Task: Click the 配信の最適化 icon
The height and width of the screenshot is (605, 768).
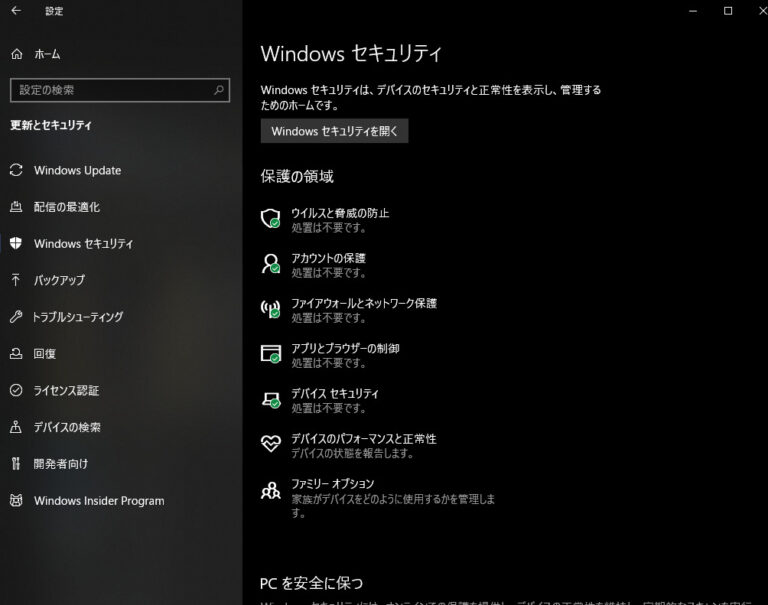Action: [x=16, y=207]
